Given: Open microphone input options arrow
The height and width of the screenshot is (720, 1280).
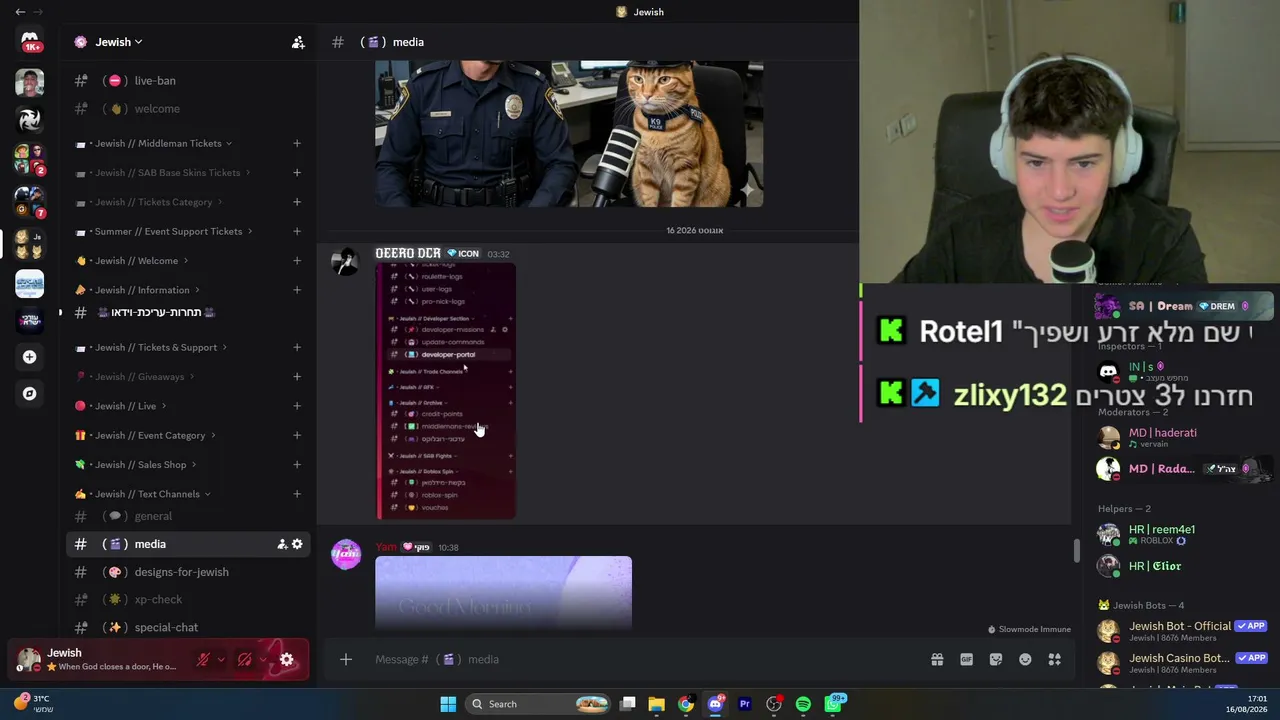Looking at the screenshot, I should pos(221,660).
